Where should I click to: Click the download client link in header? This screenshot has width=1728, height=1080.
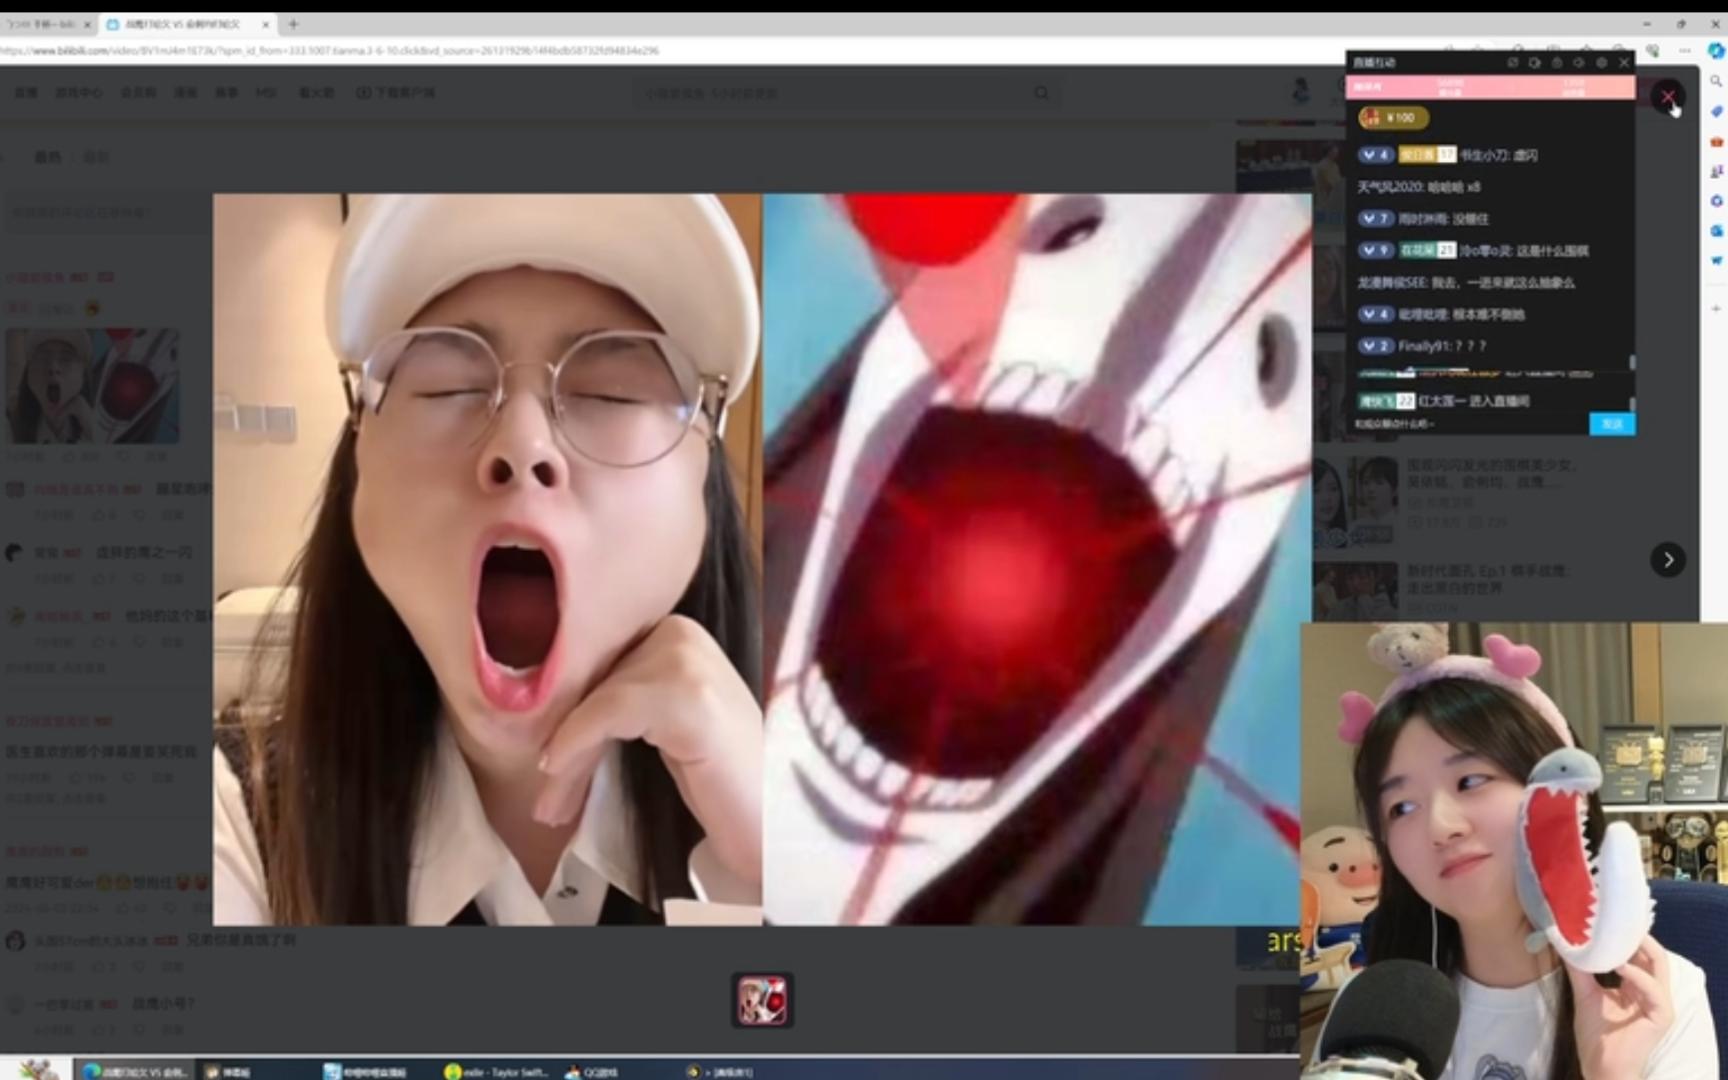point(396,93)
